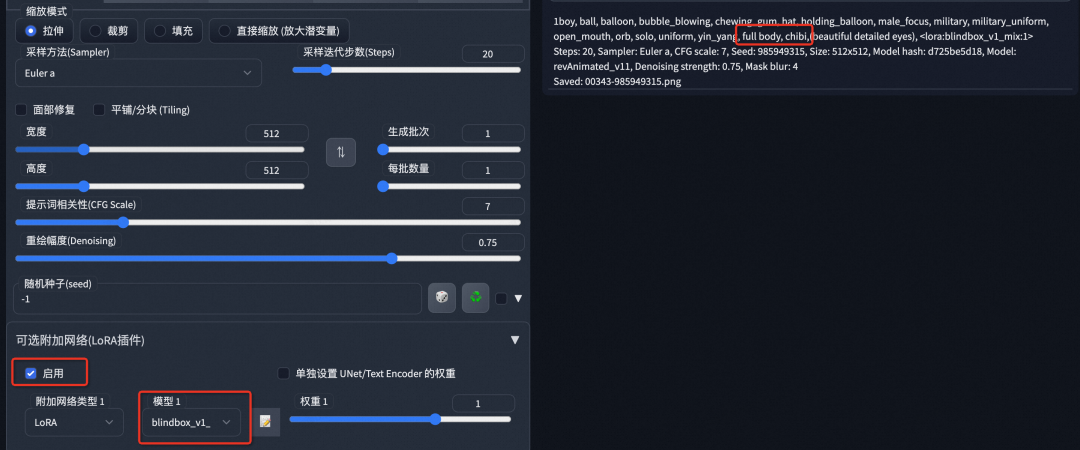Viewport: 1080px width, 450px height.
Task: Expand extra seed options triangle
Action: pos(518,298)
